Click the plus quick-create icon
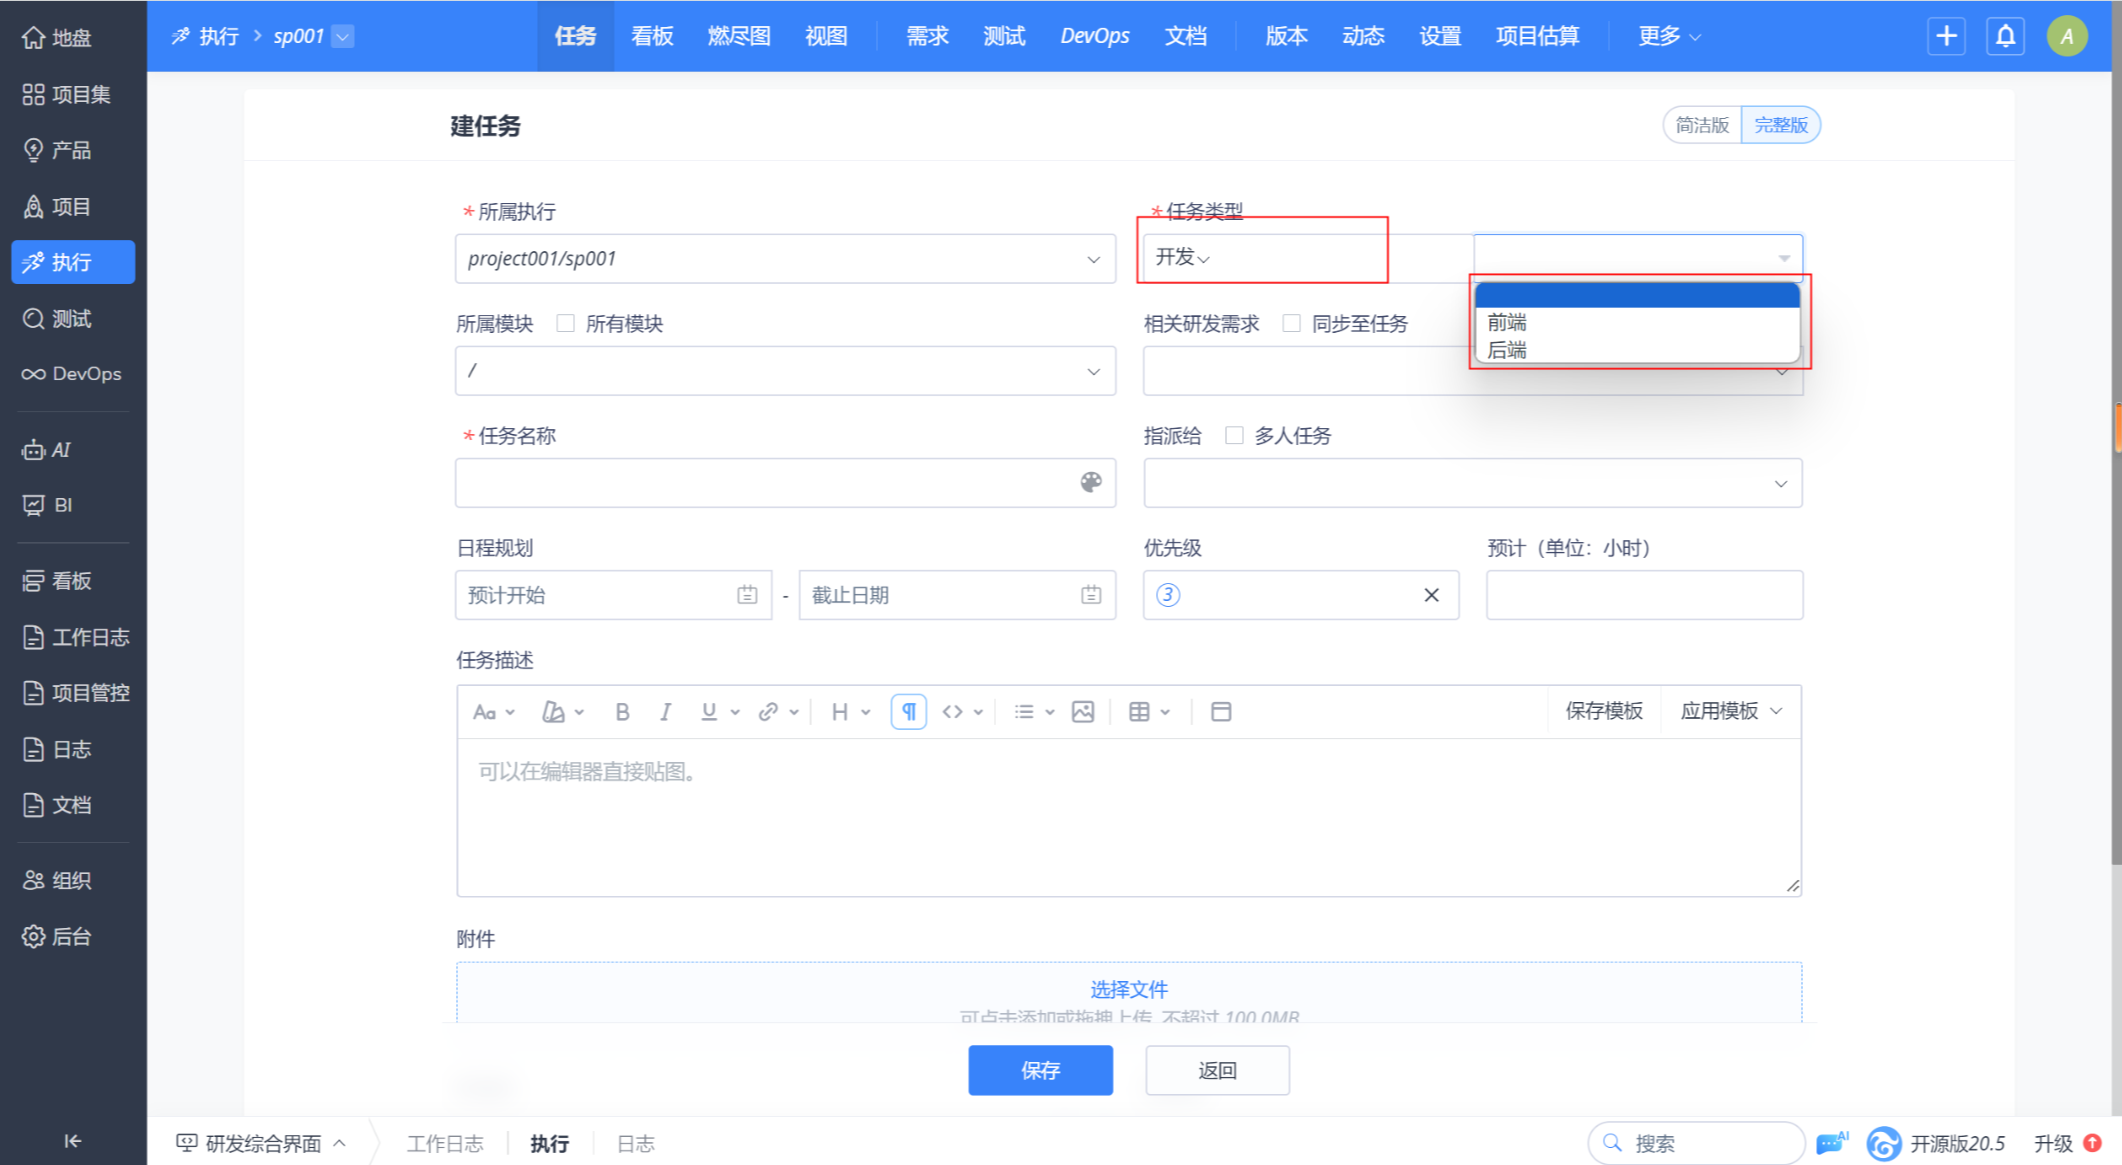Viewport: 2122px width, 1165px height. [1946, 37]
